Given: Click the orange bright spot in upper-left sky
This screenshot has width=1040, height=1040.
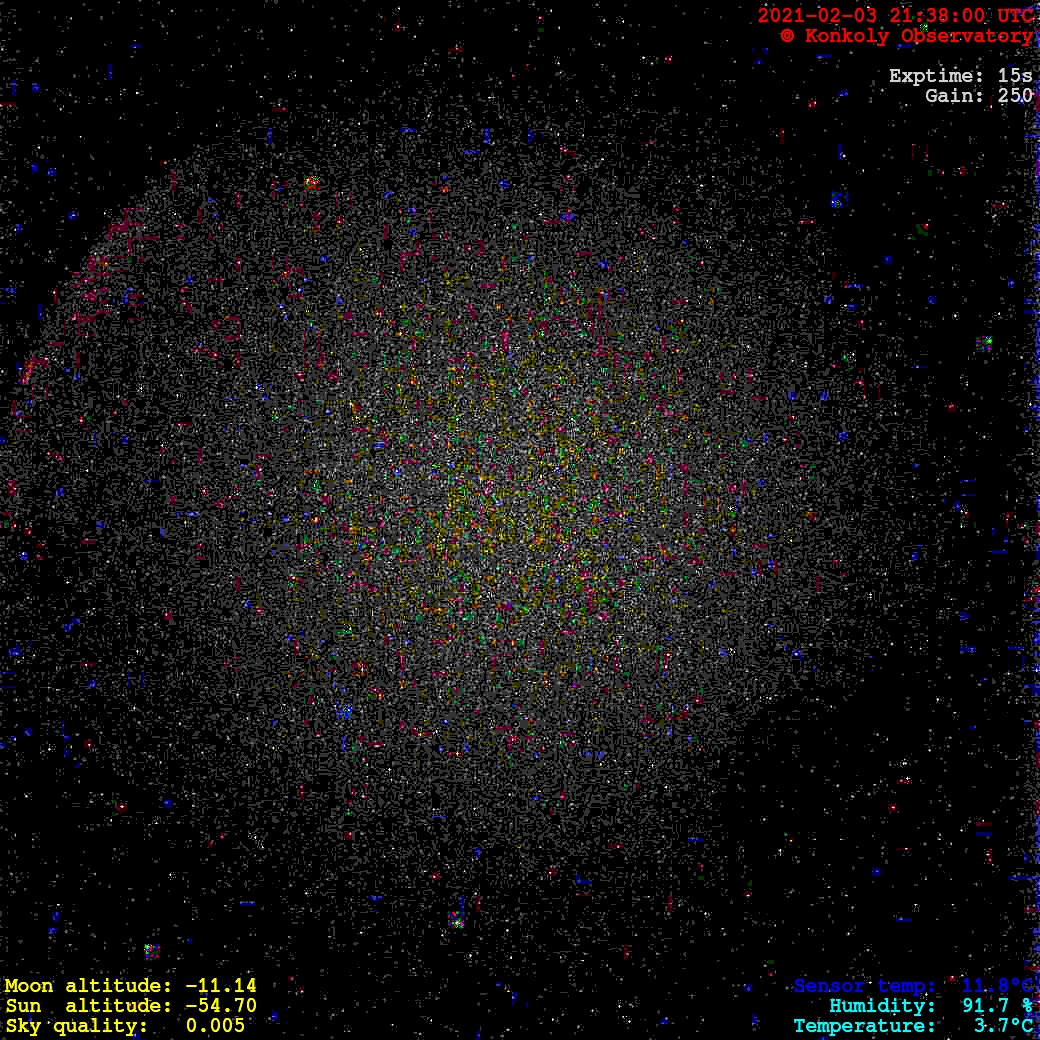Looking at the screenshot, I should [x=311, y=183].
